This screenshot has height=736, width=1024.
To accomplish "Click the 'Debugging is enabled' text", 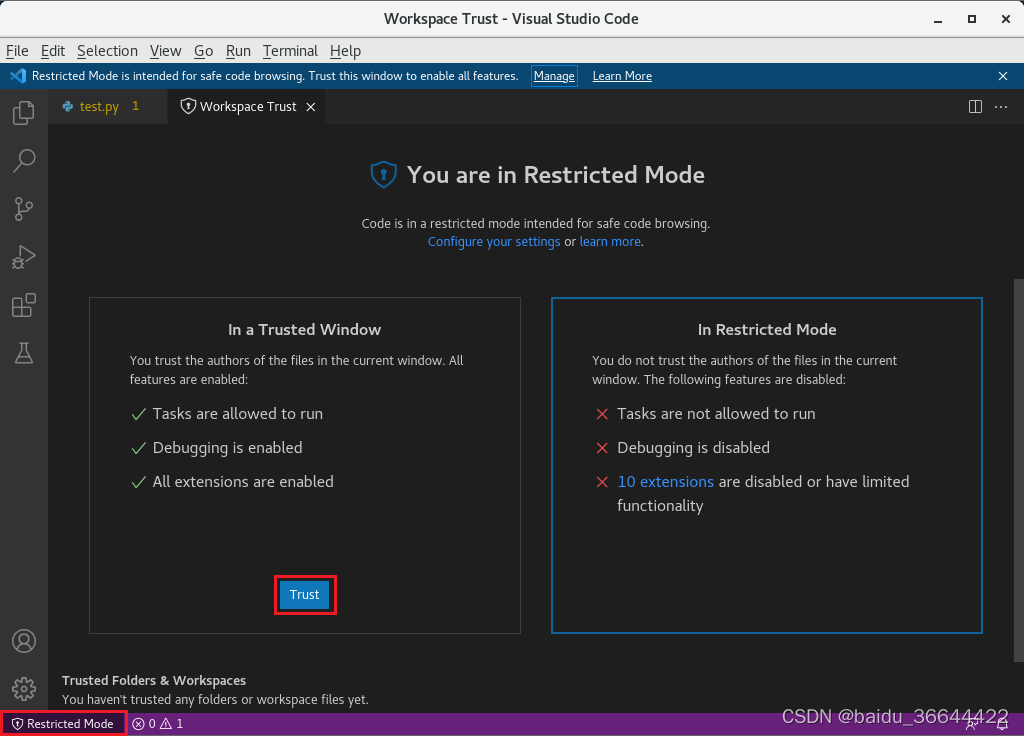I will coord(227,448).
